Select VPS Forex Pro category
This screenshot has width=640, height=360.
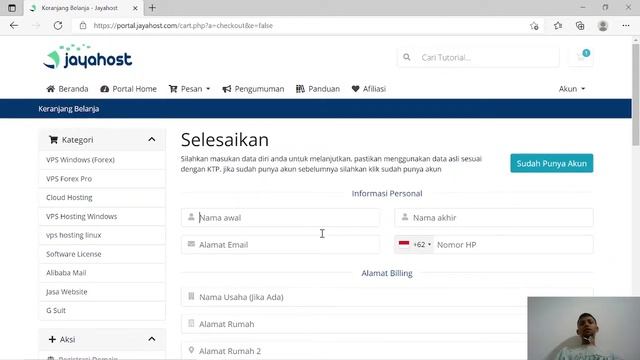pos(102,179)
